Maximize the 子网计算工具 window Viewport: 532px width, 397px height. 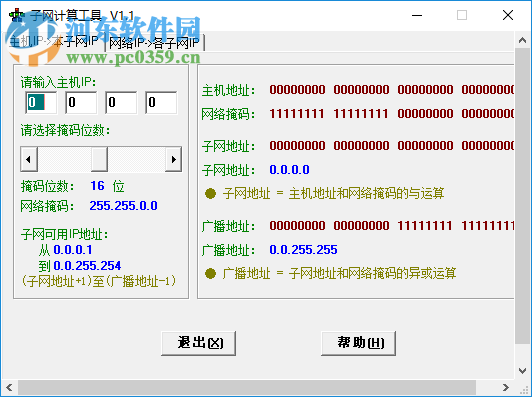(x=462, y=15)
